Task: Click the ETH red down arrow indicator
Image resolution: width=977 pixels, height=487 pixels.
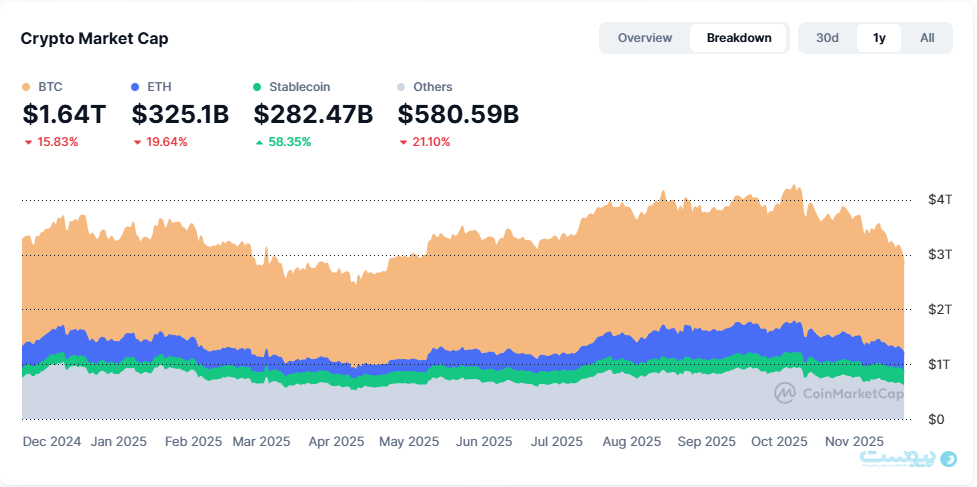Action: [137, 143]
